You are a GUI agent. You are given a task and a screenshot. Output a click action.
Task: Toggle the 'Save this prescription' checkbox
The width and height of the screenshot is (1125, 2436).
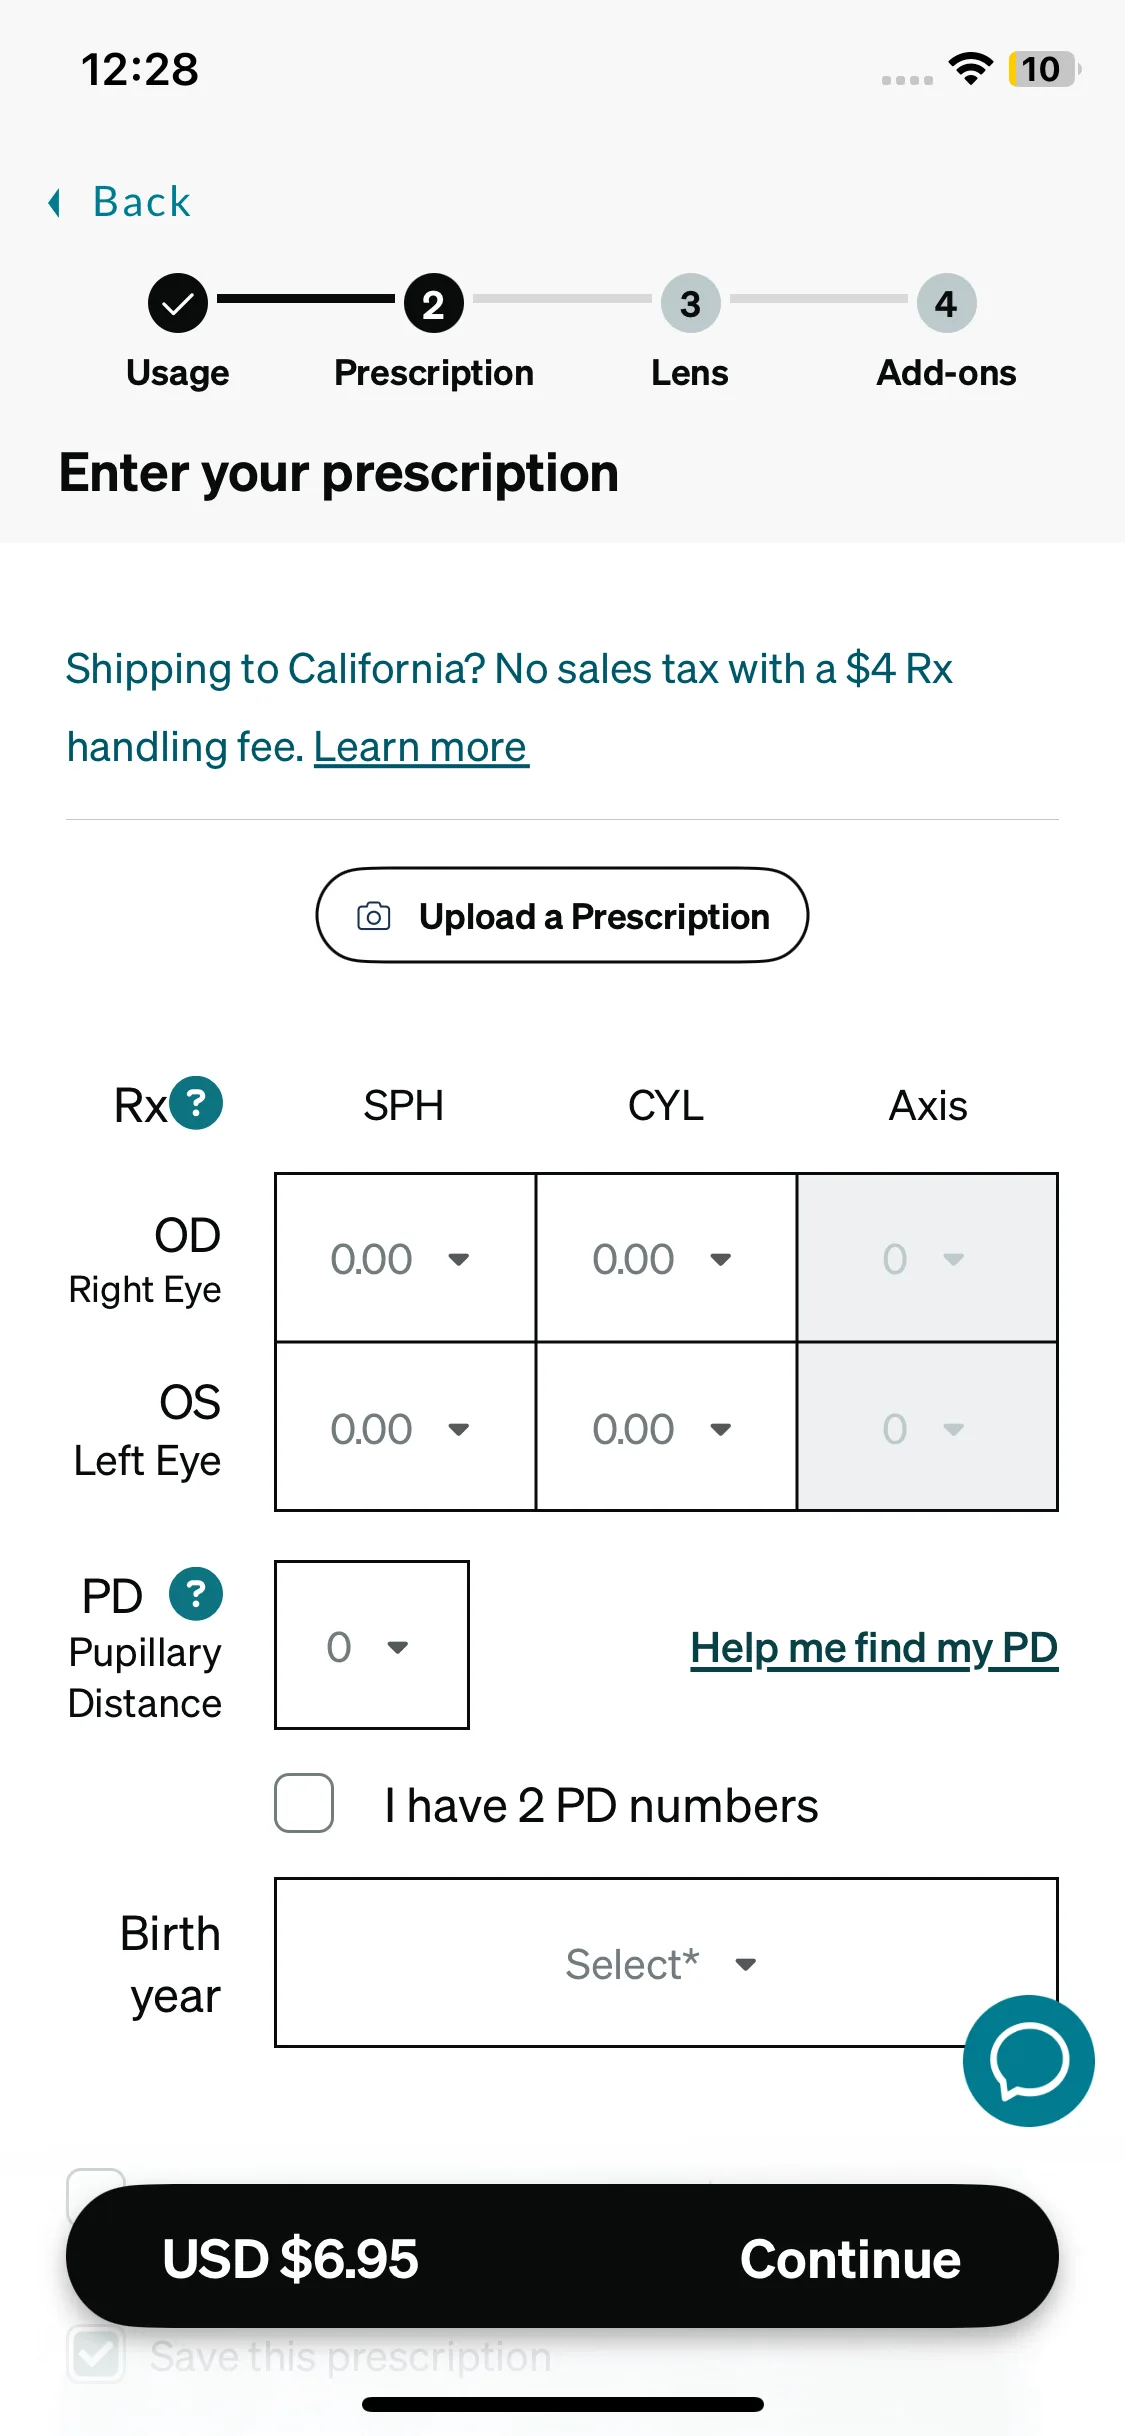point(97,2356)
